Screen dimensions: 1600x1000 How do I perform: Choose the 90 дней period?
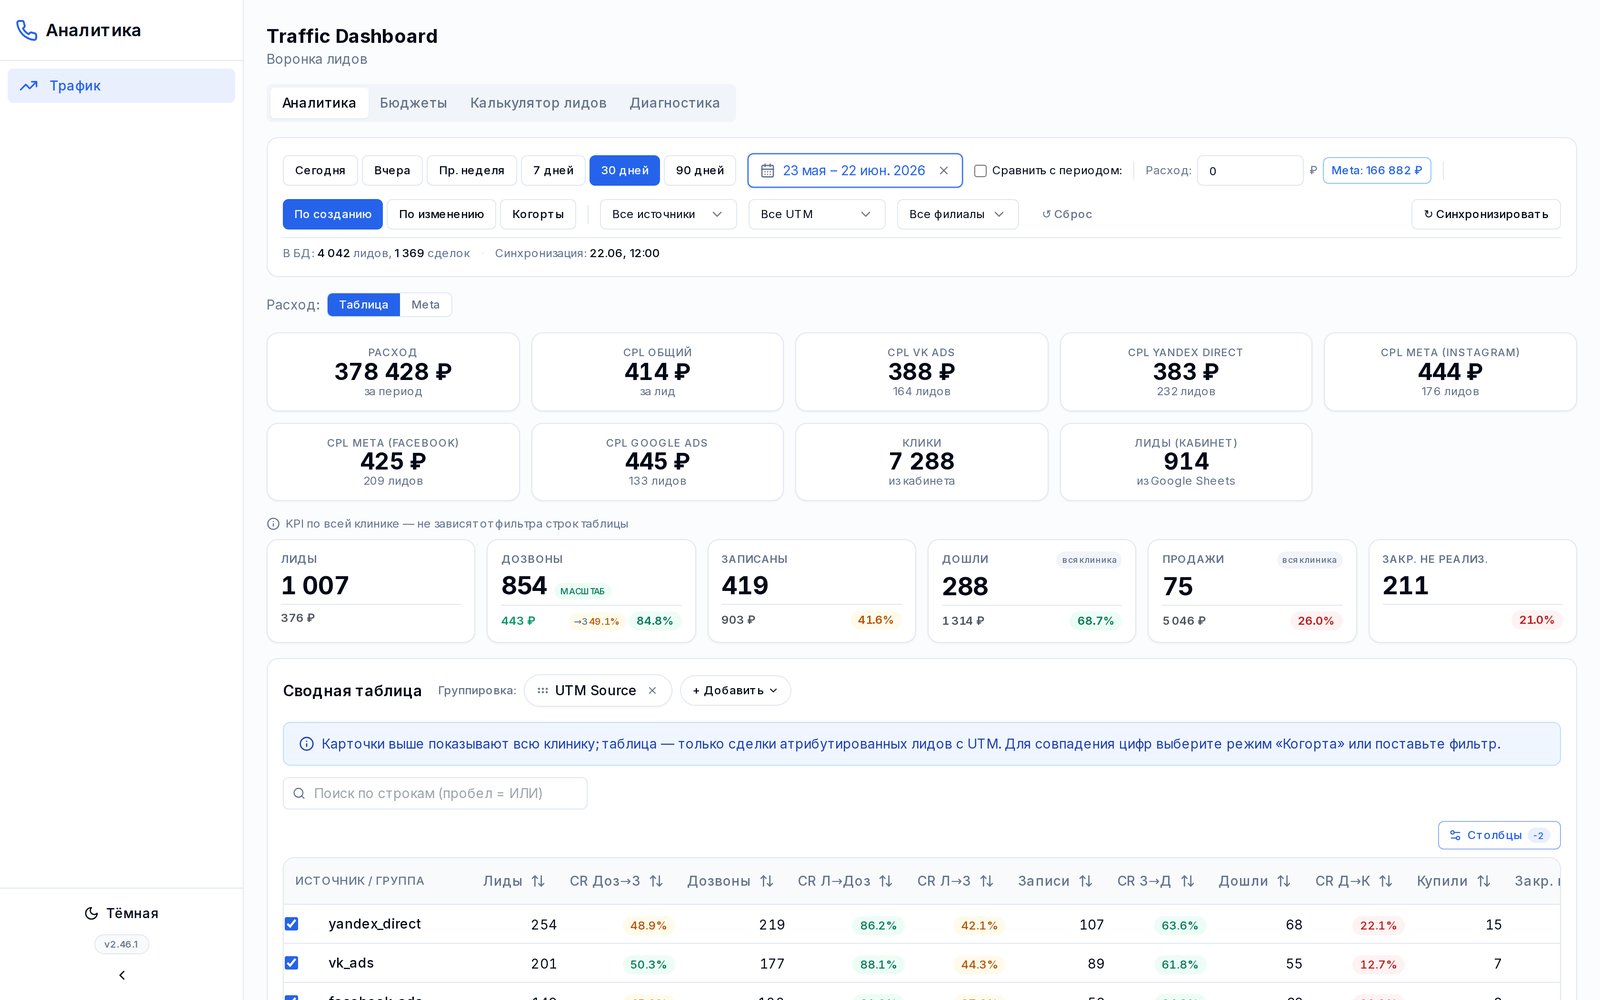(x=700, y=171)
